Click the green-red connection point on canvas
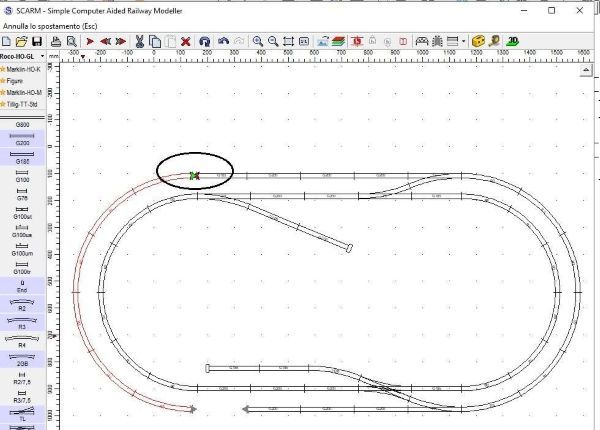Screen dimensions: 600x430 (x=194, y=175)
